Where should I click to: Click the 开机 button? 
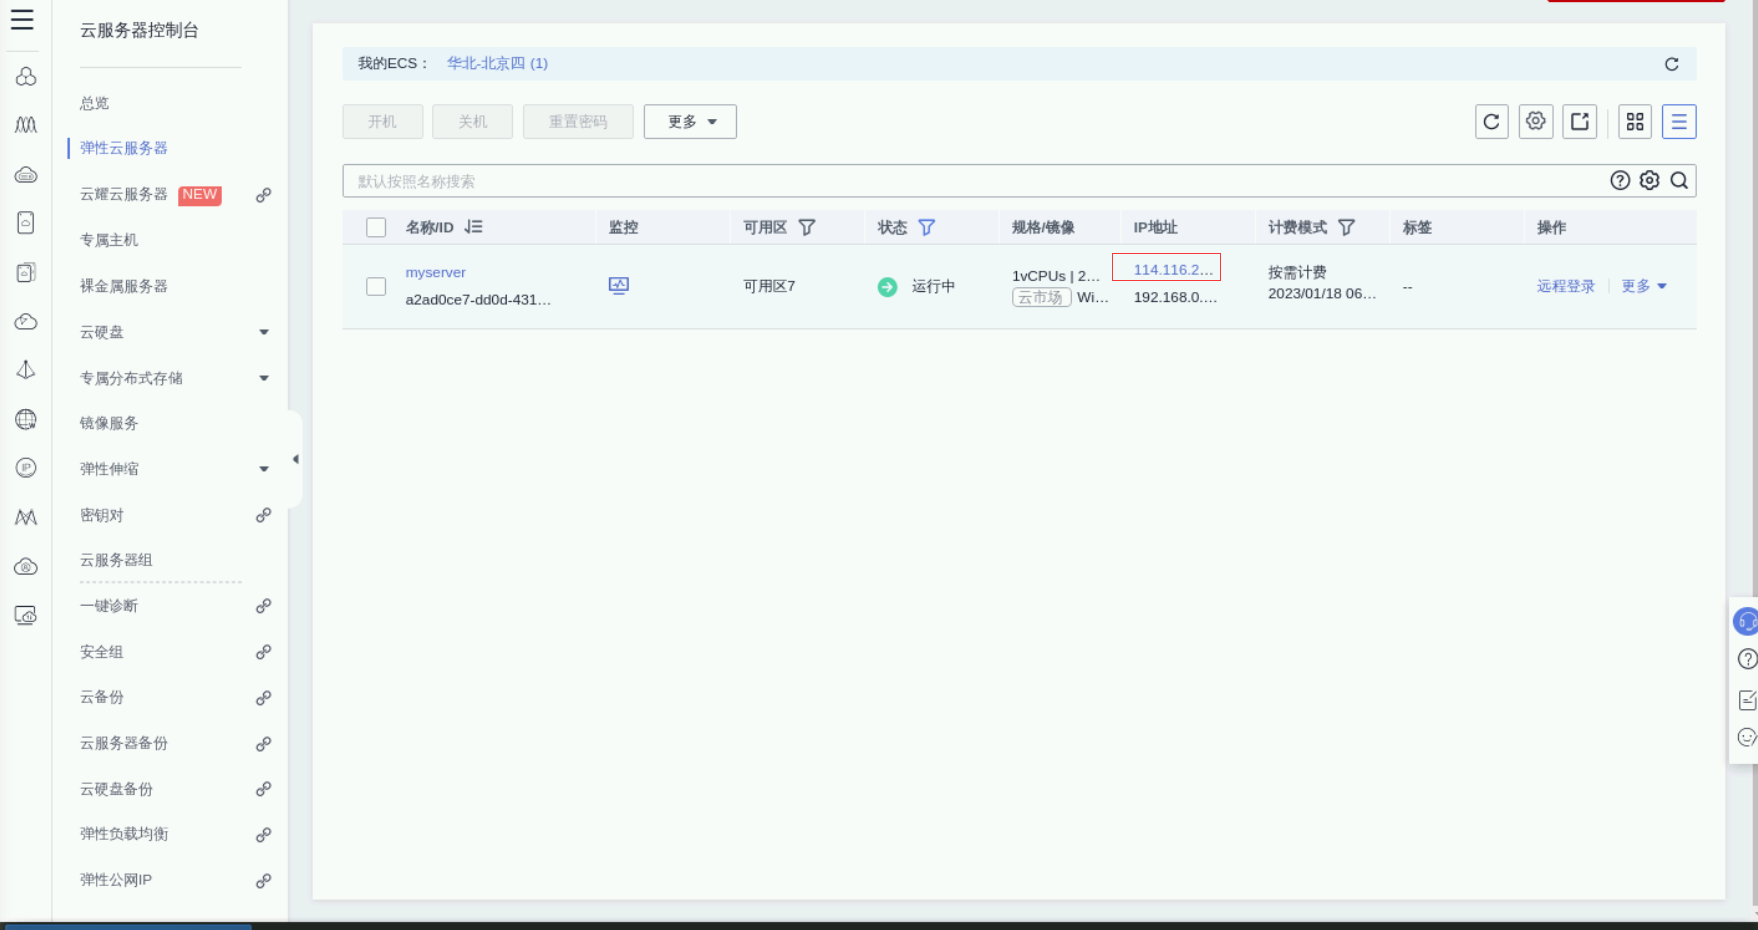click(x=382, y=122)
